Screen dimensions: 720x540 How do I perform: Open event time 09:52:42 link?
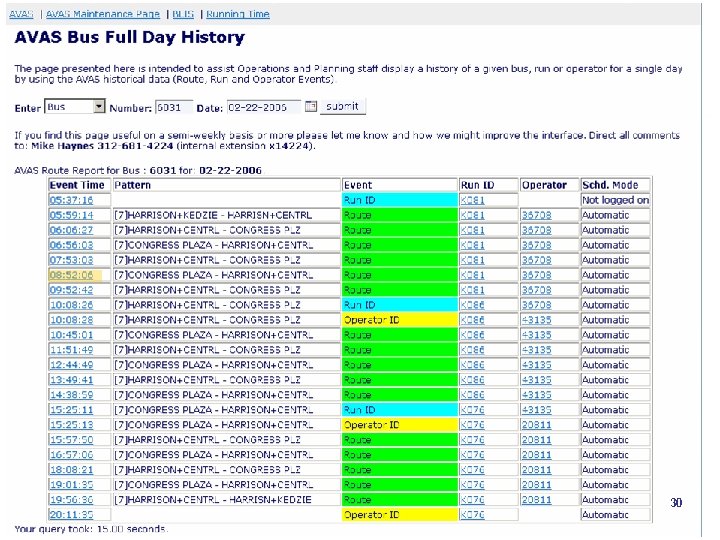[x=71, y=290]
